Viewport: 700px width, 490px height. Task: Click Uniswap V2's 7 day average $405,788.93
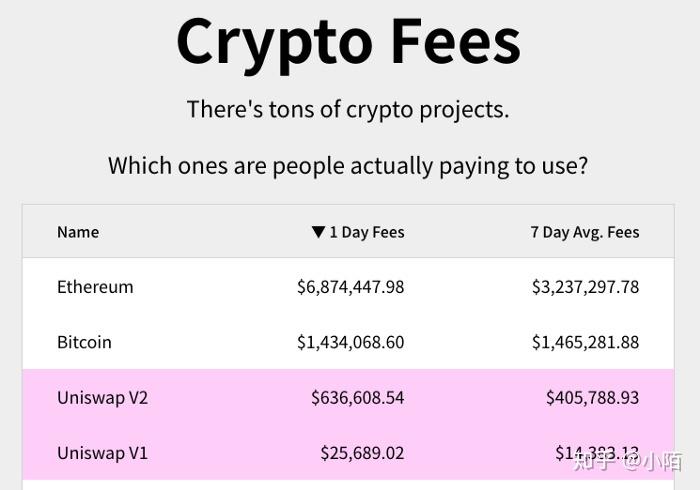(592, 397)
